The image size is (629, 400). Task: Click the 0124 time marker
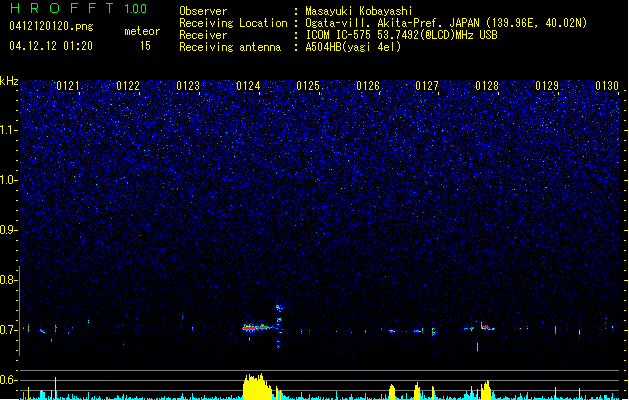pos(248,86)
